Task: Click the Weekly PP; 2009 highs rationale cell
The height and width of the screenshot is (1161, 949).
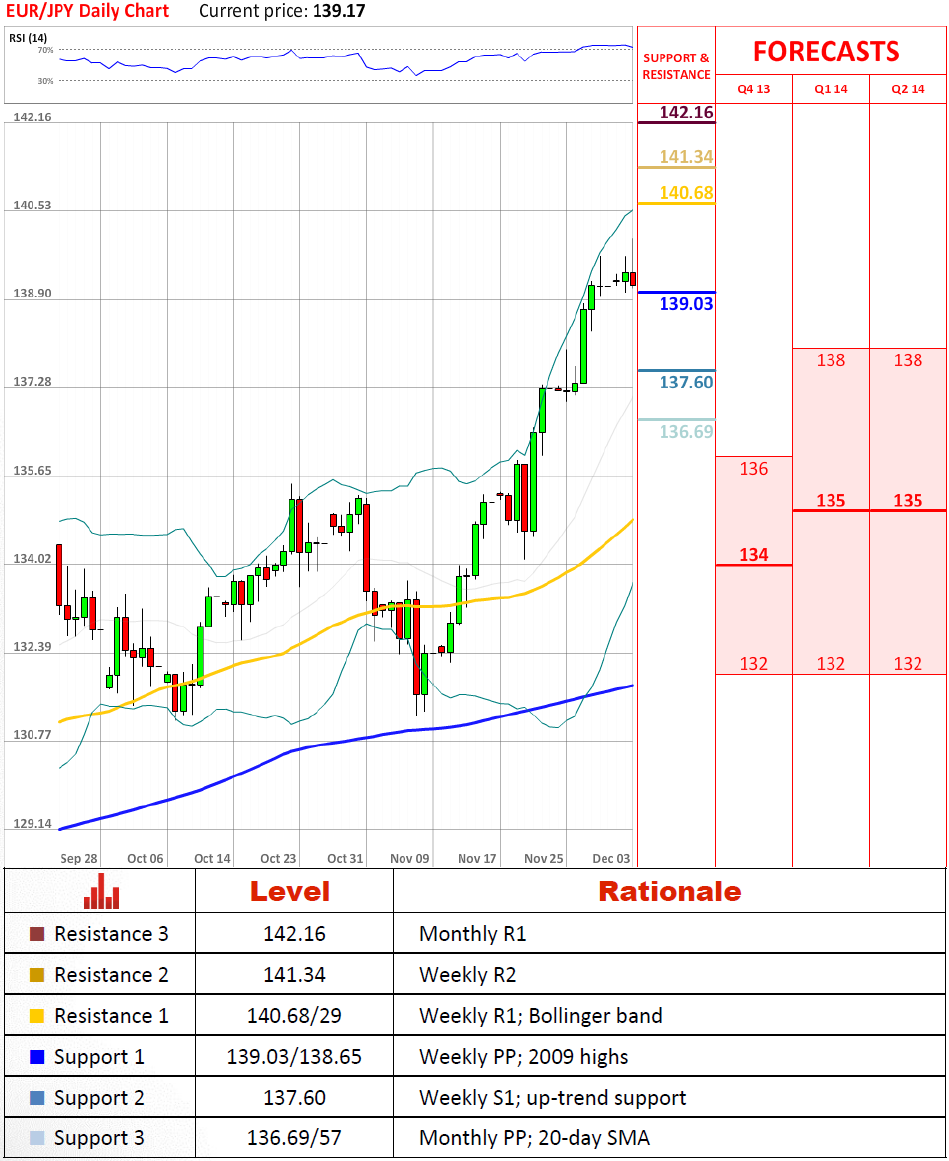Action: point(523,1057)
